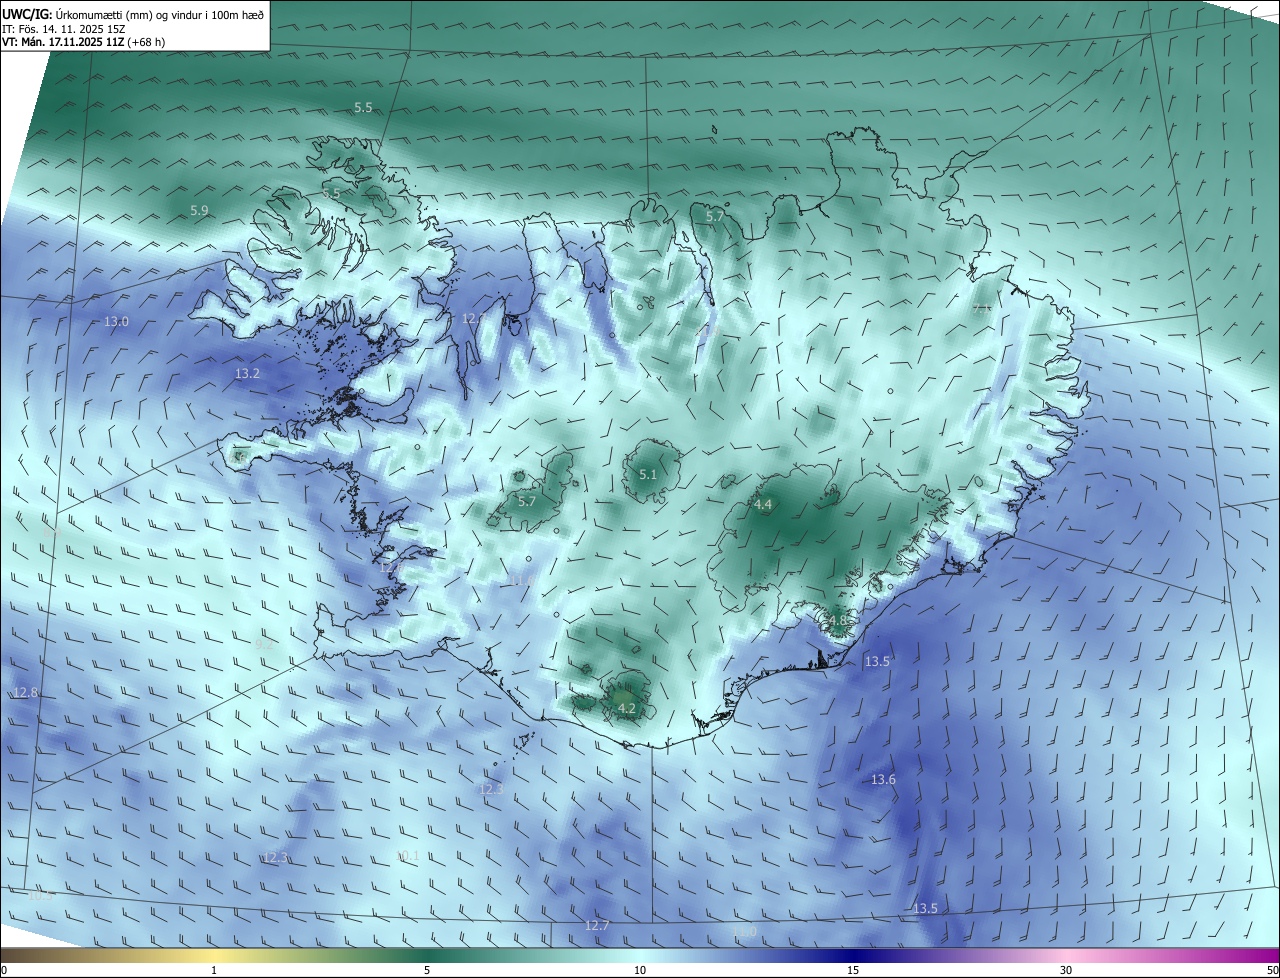Click the legend tick label 30

click(1066, 970)
